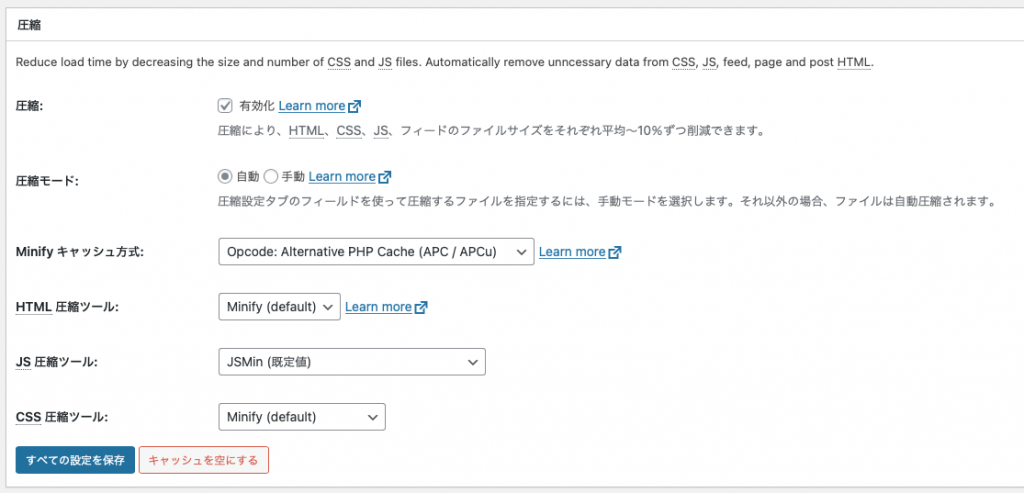Open the Minify キャッシュ方式 dropdown
The width and height of the screenshot is (1024, 493).
(x=376, y=252)
